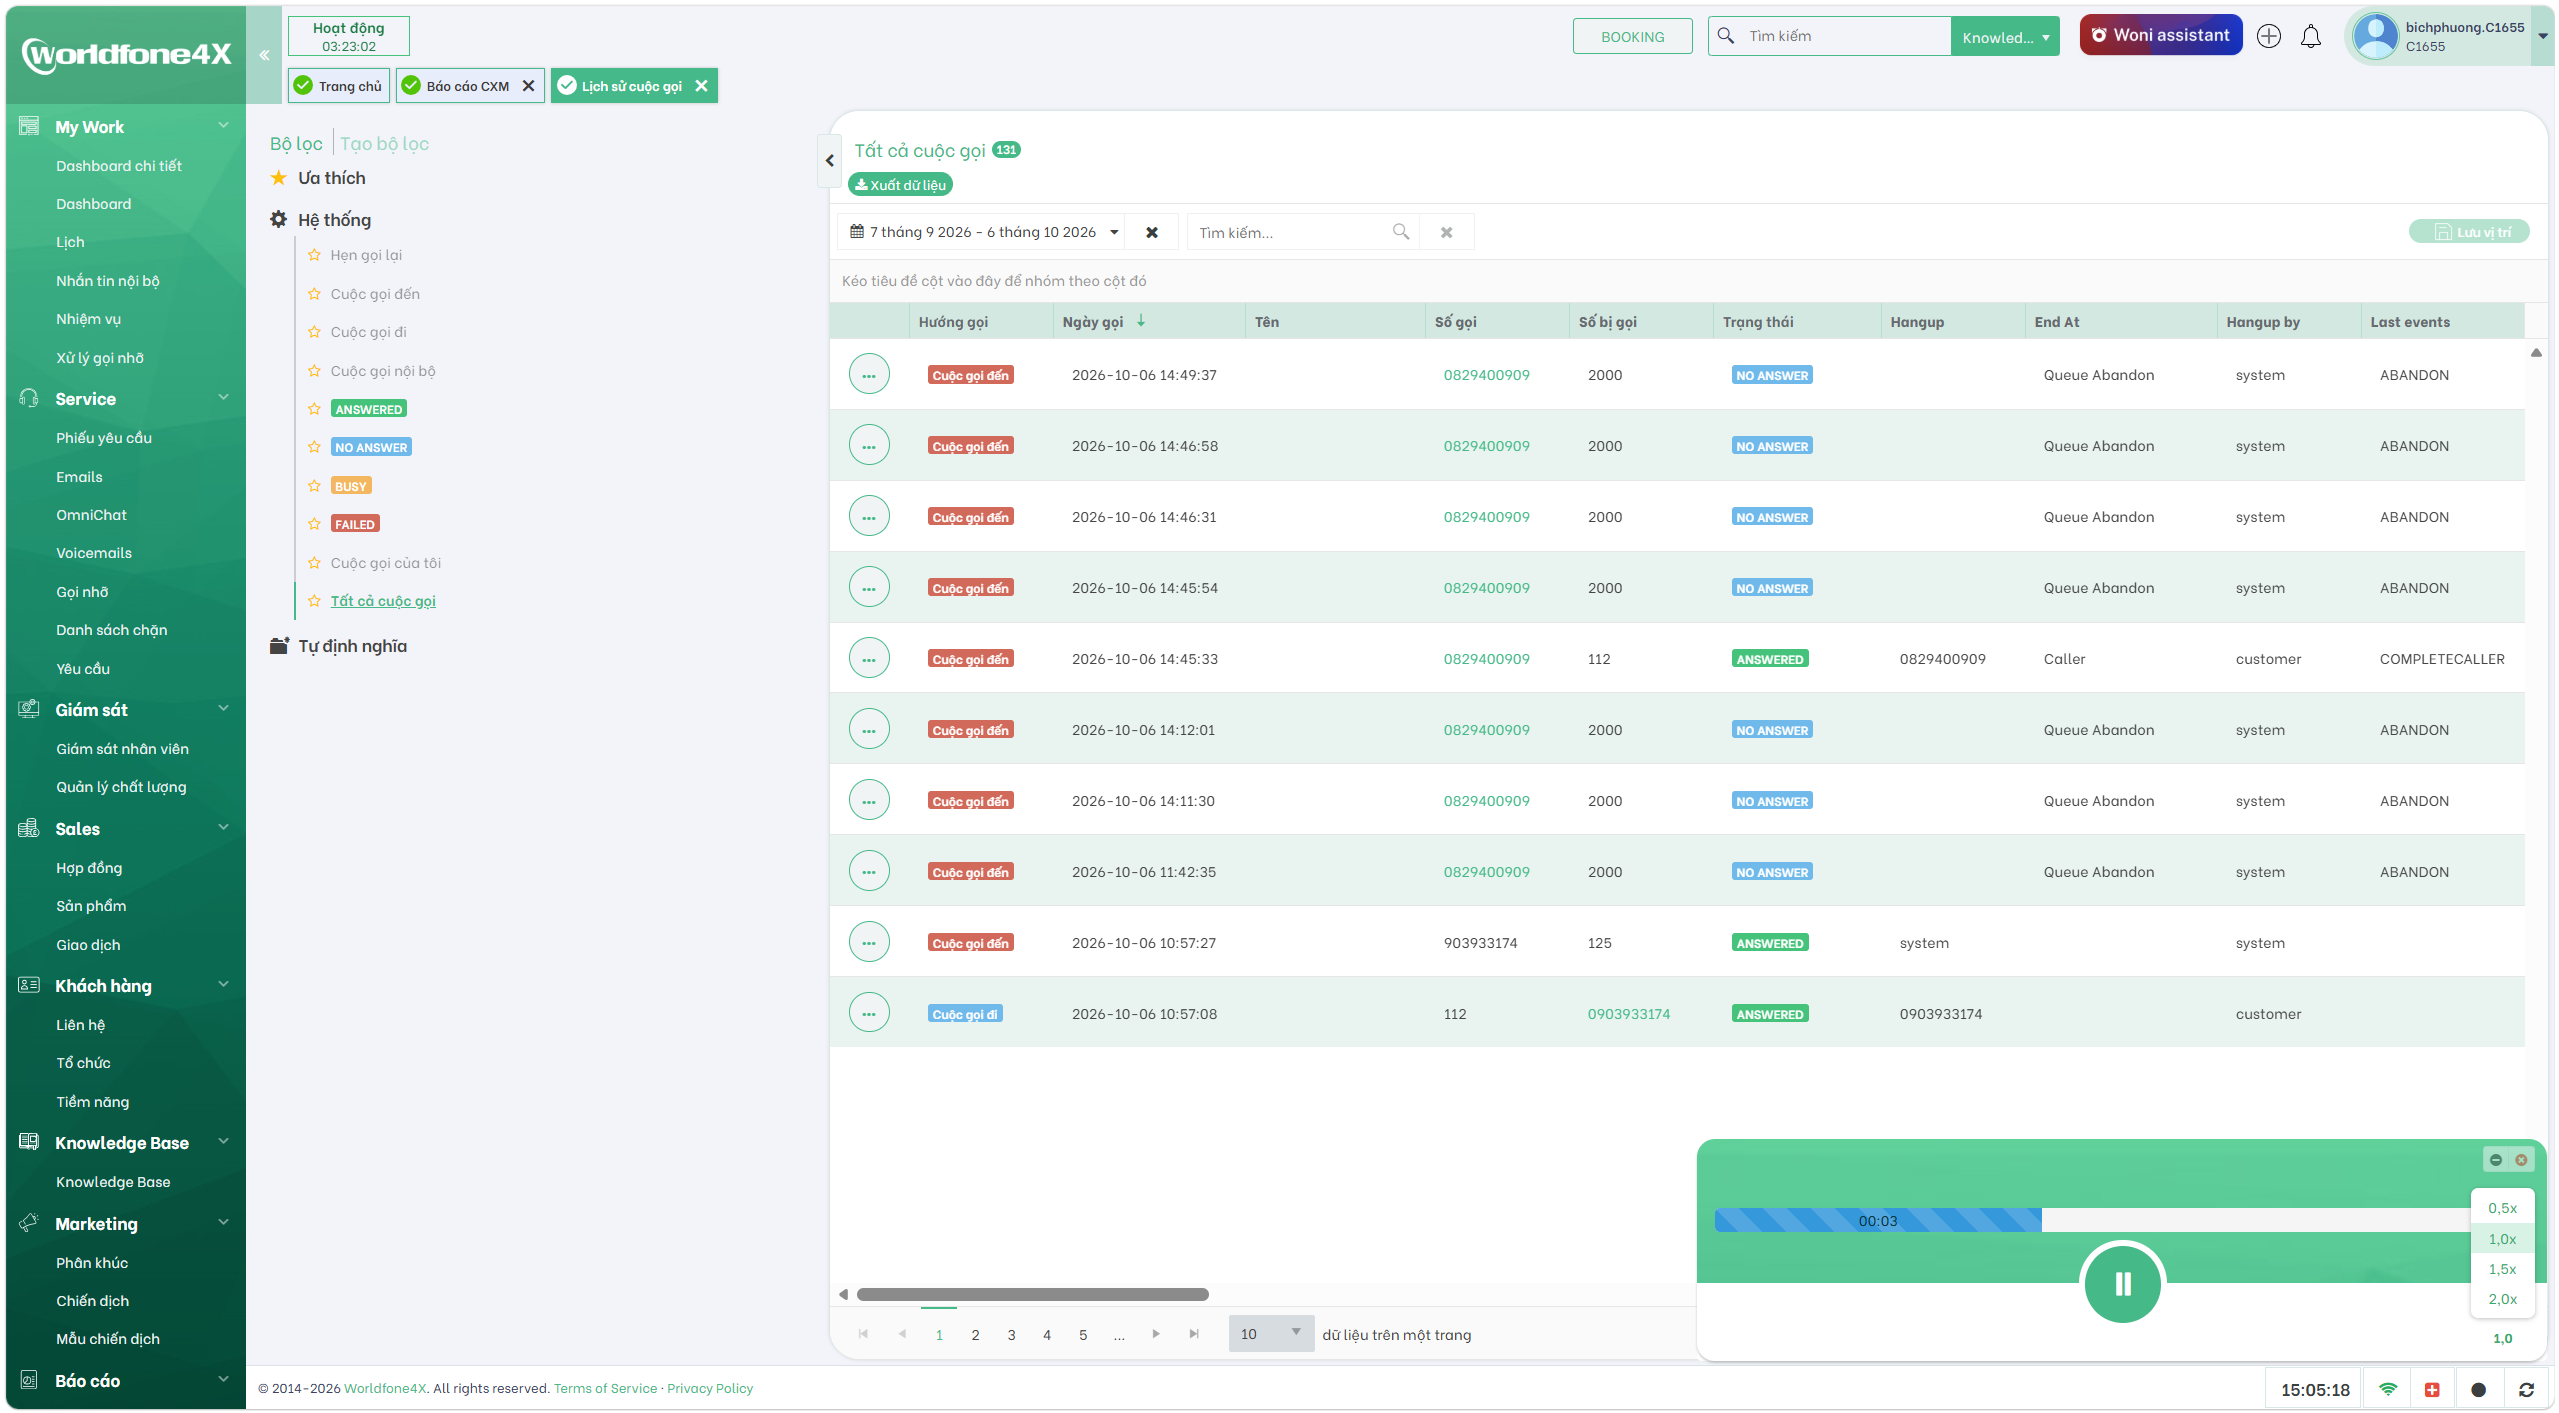This screenshot has height=1413, width=2559.
Task: Clear the date range filter
Action: pyautogui.click(x=1151, y=232)
